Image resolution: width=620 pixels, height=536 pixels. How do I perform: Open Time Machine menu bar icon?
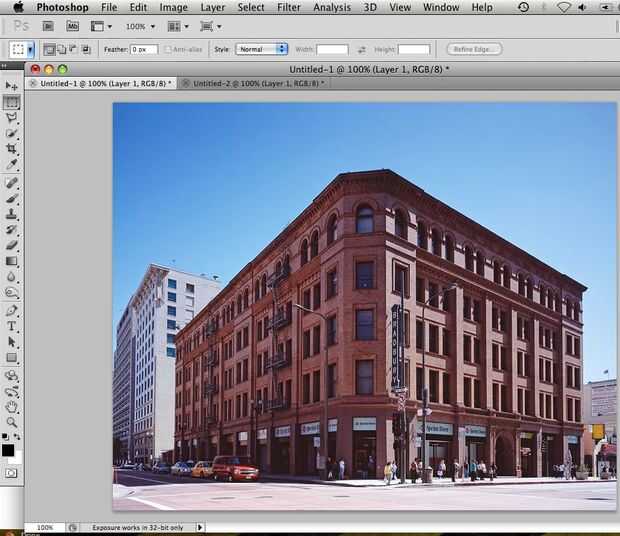(x=524, y=7)
